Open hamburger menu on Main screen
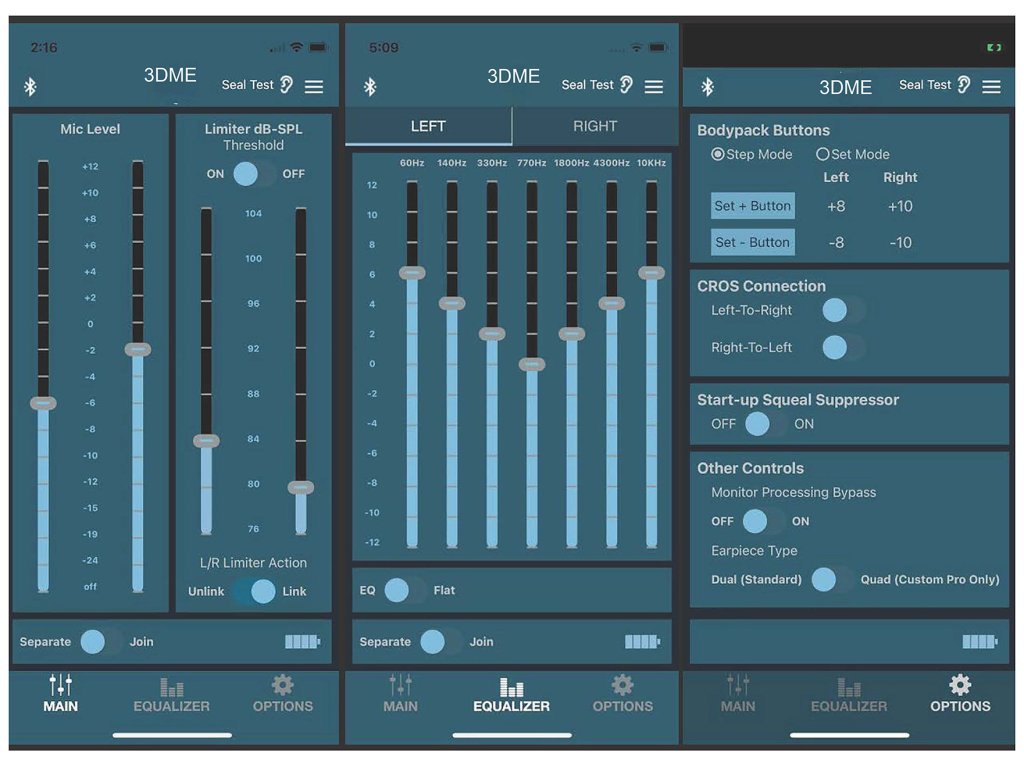Viewport: 1024px width, 768px height. 314,86
